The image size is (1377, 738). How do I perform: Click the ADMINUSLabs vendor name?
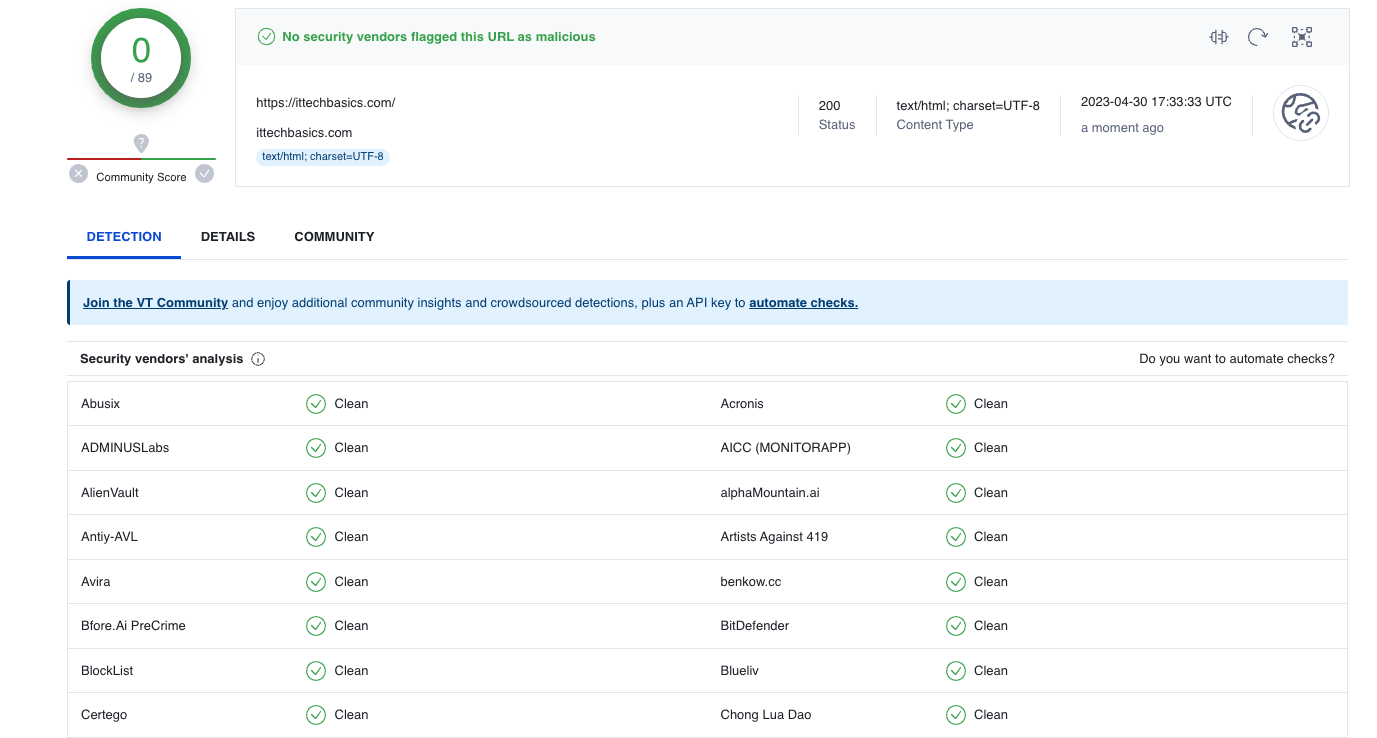tap(125, 448)
